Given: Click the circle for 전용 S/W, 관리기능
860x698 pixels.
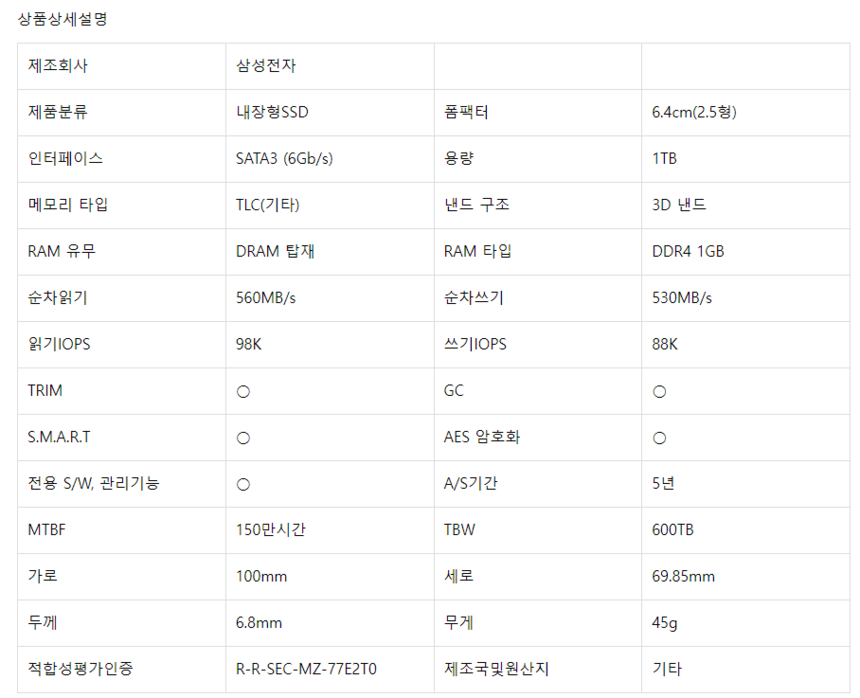Looking at the screenshot, I should pos(243,484).
